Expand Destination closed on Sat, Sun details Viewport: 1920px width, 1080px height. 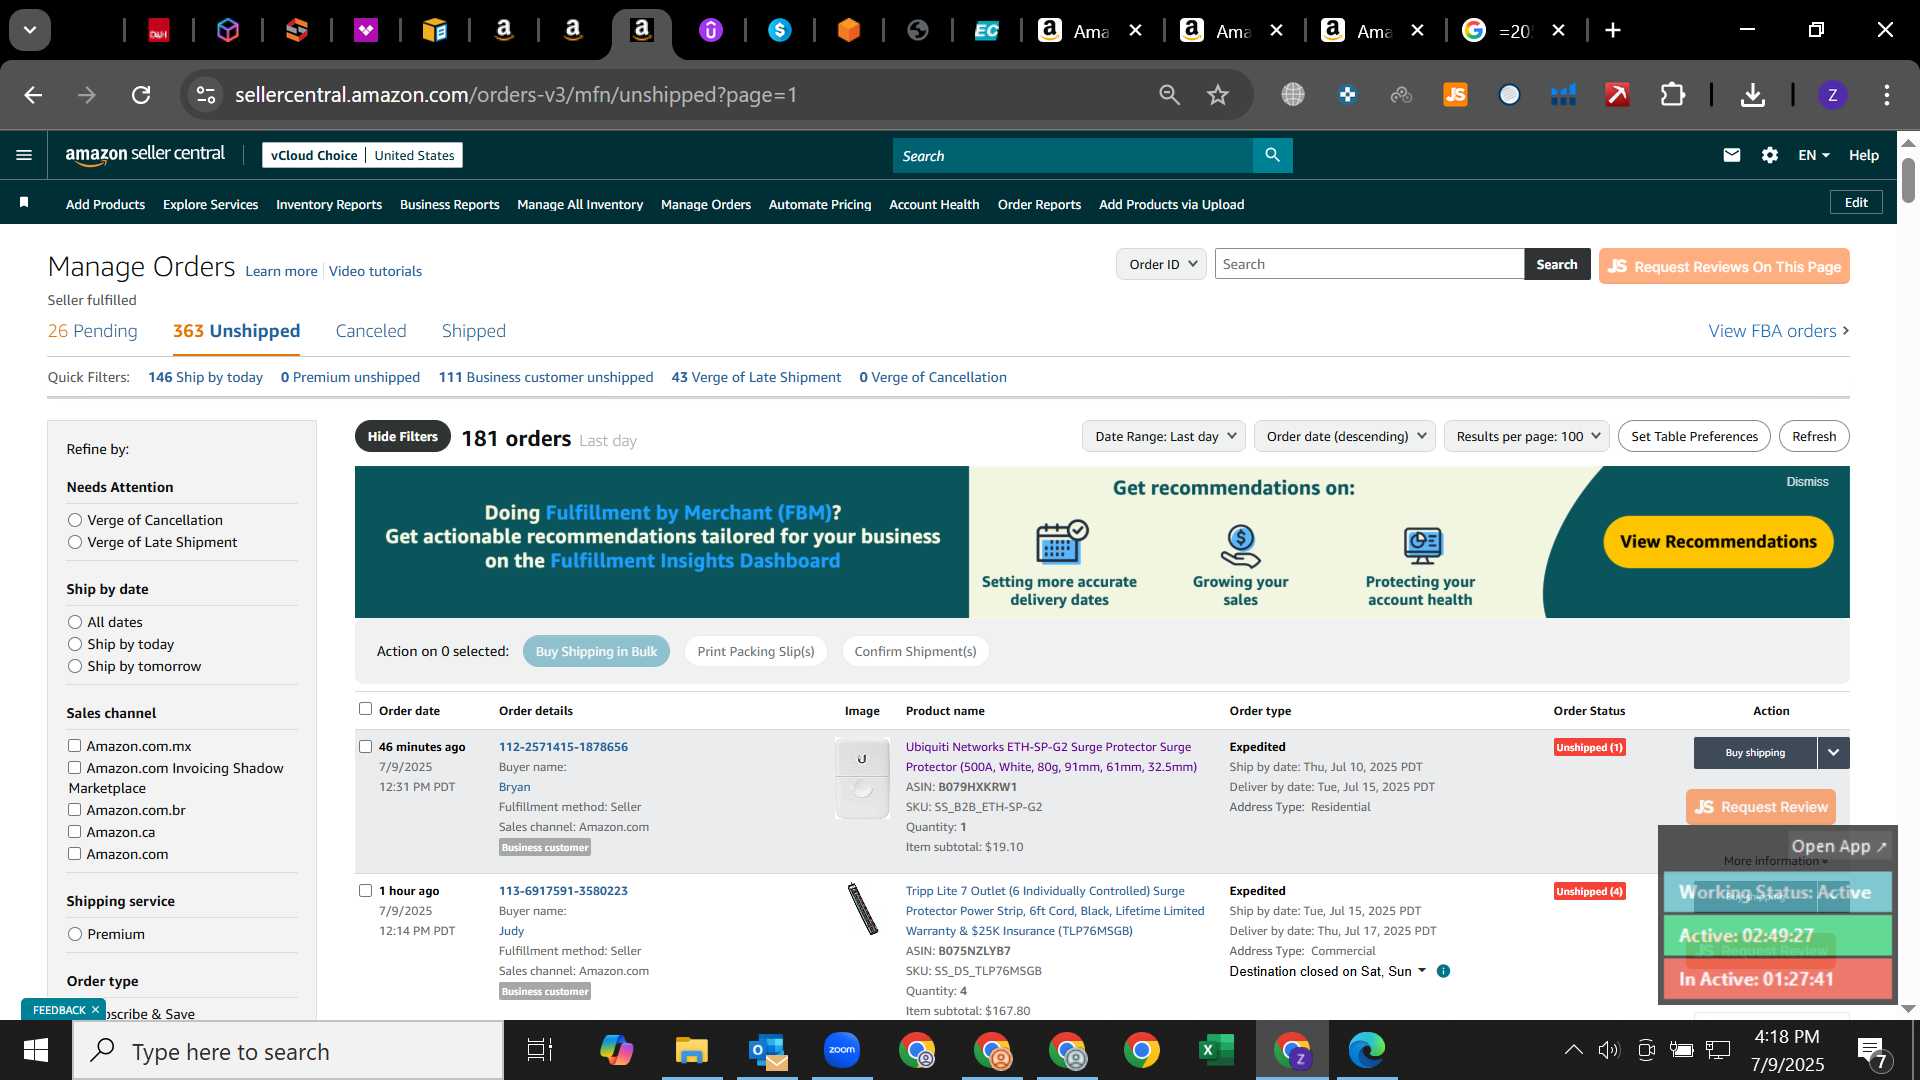[1421, 971]
